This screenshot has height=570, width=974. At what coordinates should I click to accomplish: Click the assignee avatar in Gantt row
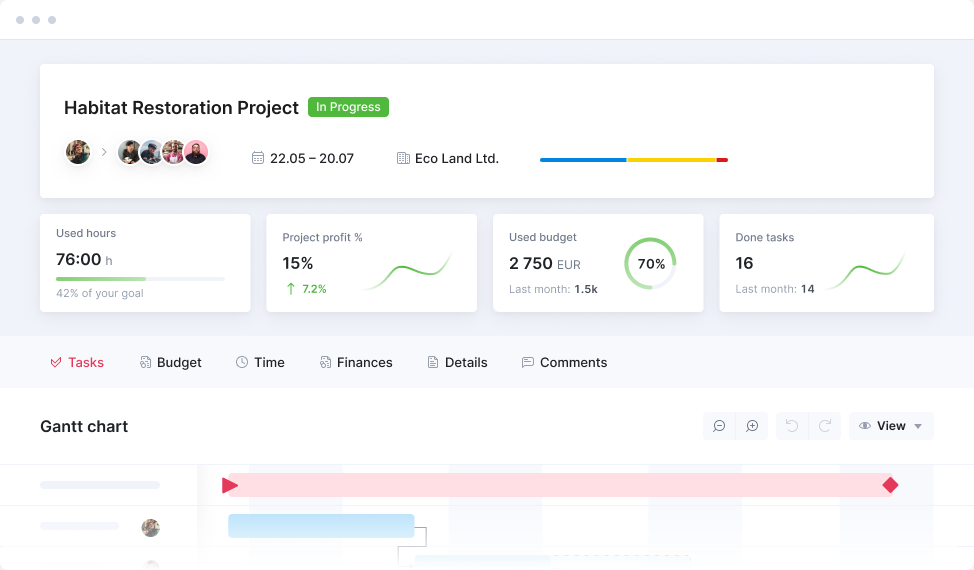(151, 527)
